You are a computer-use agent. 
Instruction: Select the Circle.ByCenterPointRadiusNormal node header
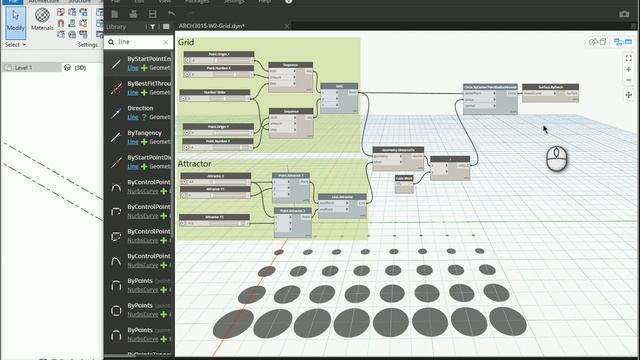[490, 87]
